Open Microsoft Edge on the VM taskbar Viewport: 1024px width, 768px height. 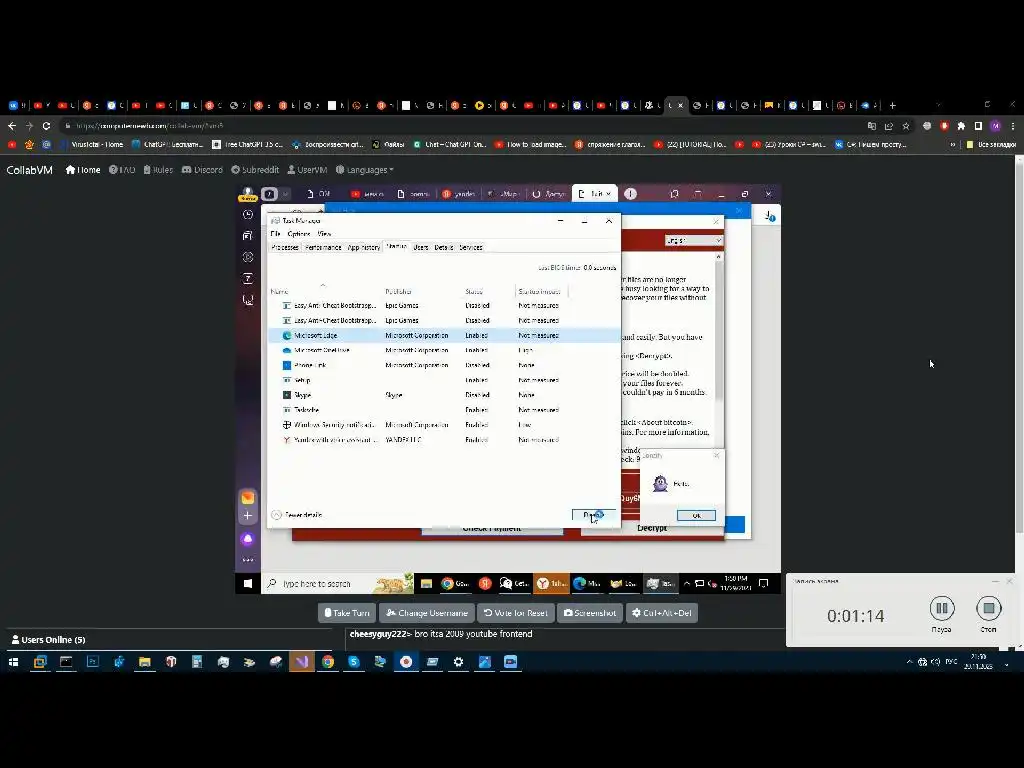point(586,584)
